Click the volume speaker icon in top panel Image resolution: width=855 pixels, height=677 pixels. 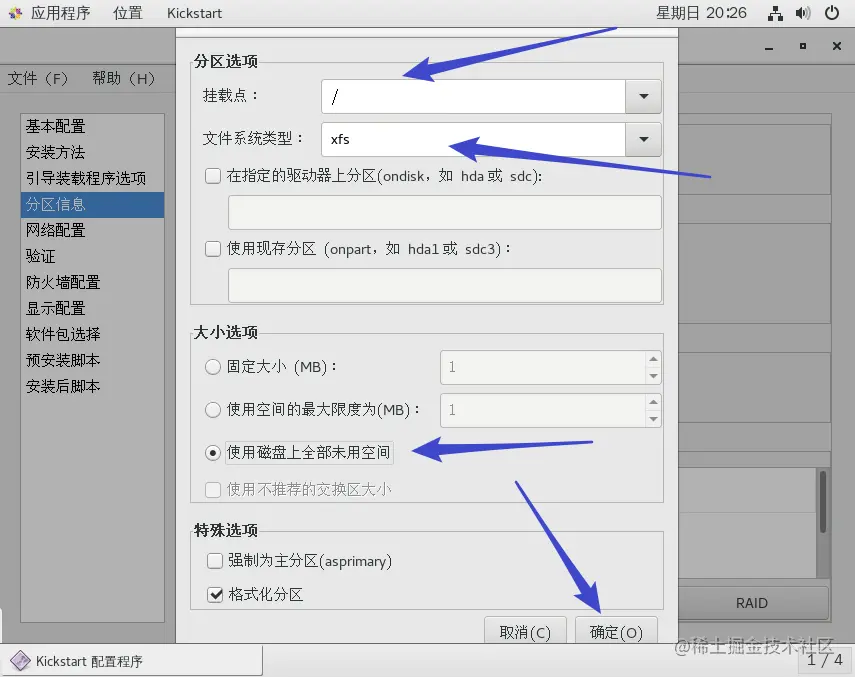(x=803, y=13)
